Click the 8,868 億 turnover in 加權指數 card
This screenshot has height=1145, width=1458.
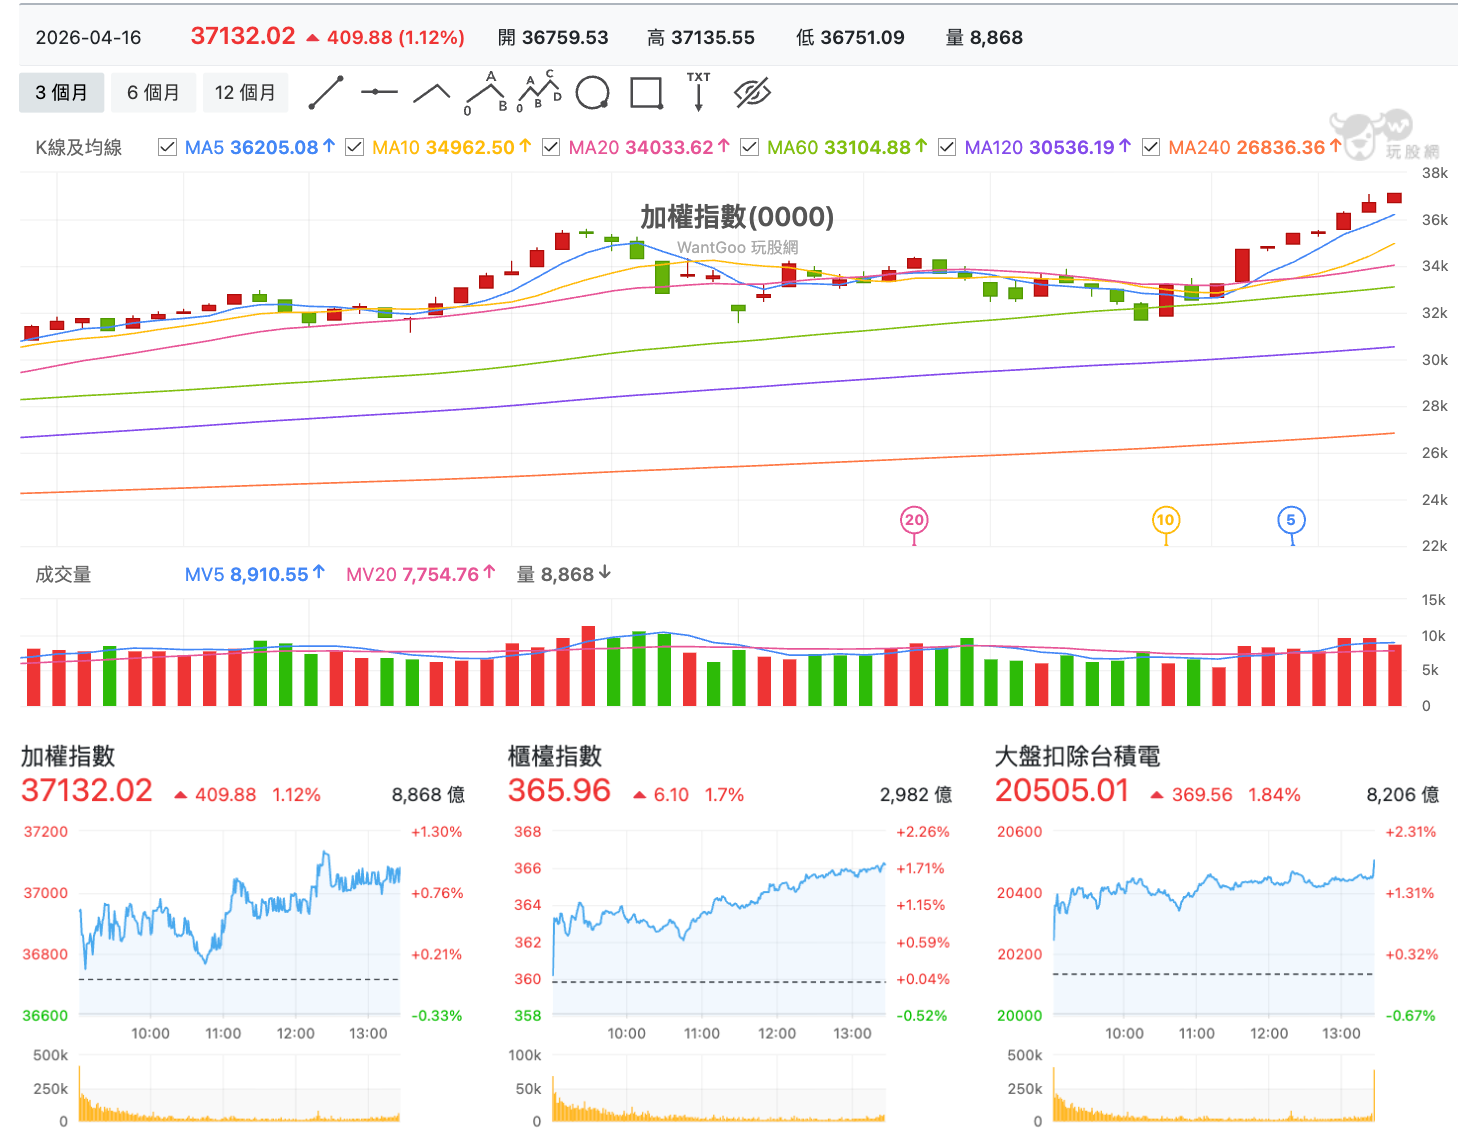[428, 795]
